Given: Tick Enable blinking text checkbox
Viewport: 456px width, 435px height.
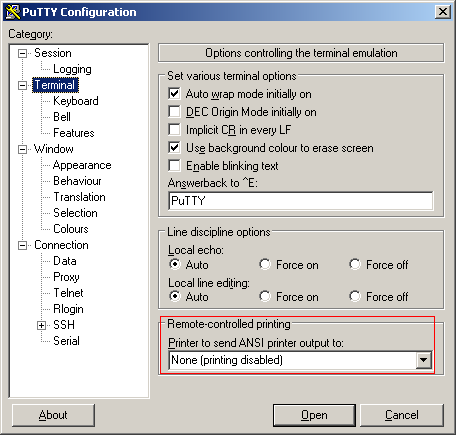Looking at the screenshot, I should (174, 166).
